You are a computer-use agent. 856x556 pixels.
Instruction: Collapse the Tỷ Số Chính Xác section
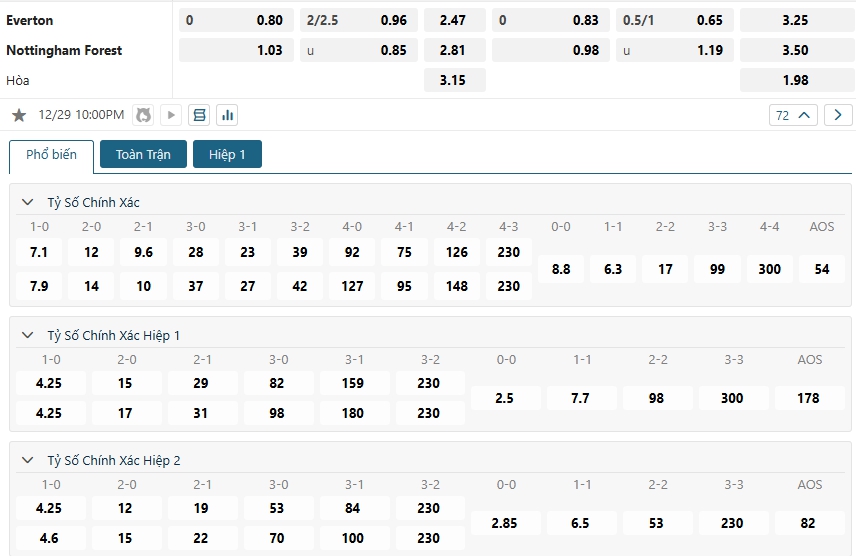point(28,202)
